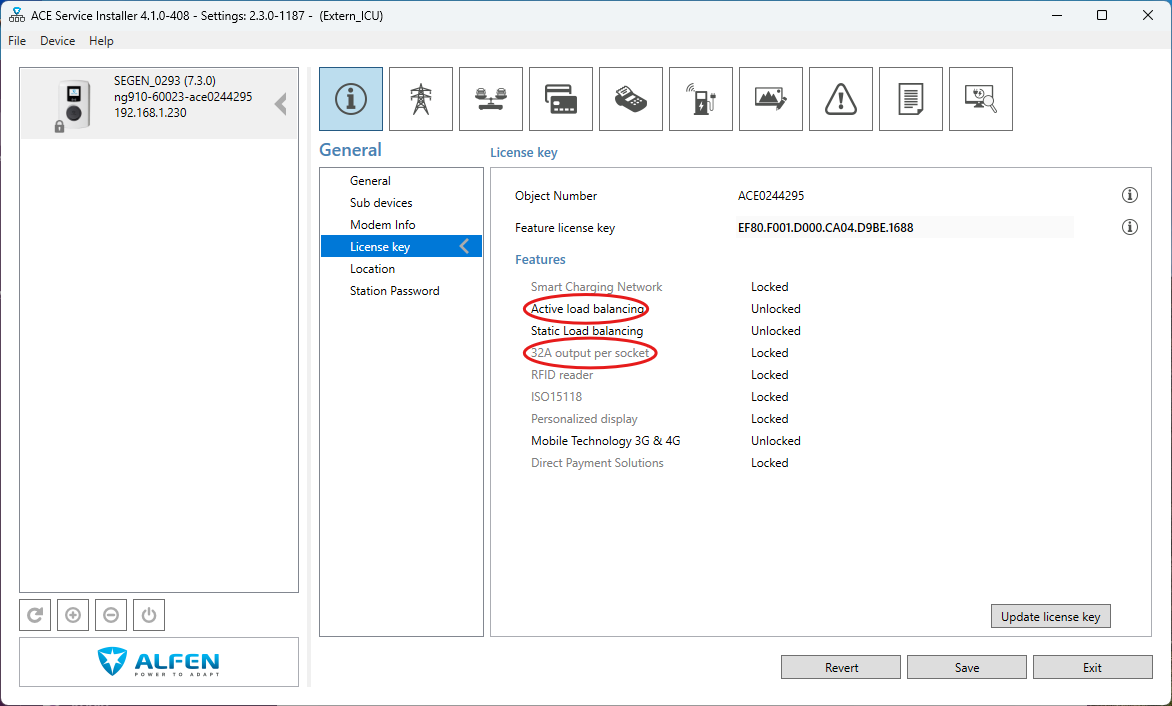
Task: Select Modem Info in the sidebar
Action: click(382, 225)
